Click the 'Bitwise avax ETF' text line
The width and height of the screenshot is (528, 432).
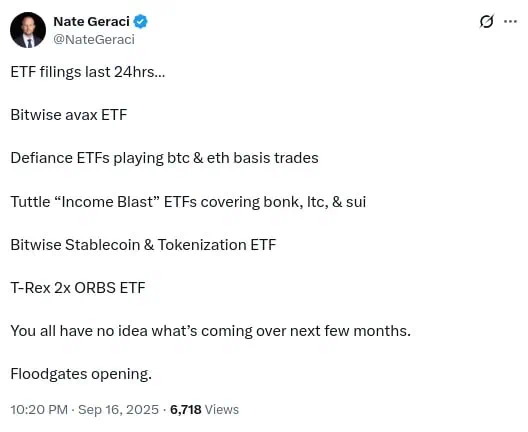69,115
